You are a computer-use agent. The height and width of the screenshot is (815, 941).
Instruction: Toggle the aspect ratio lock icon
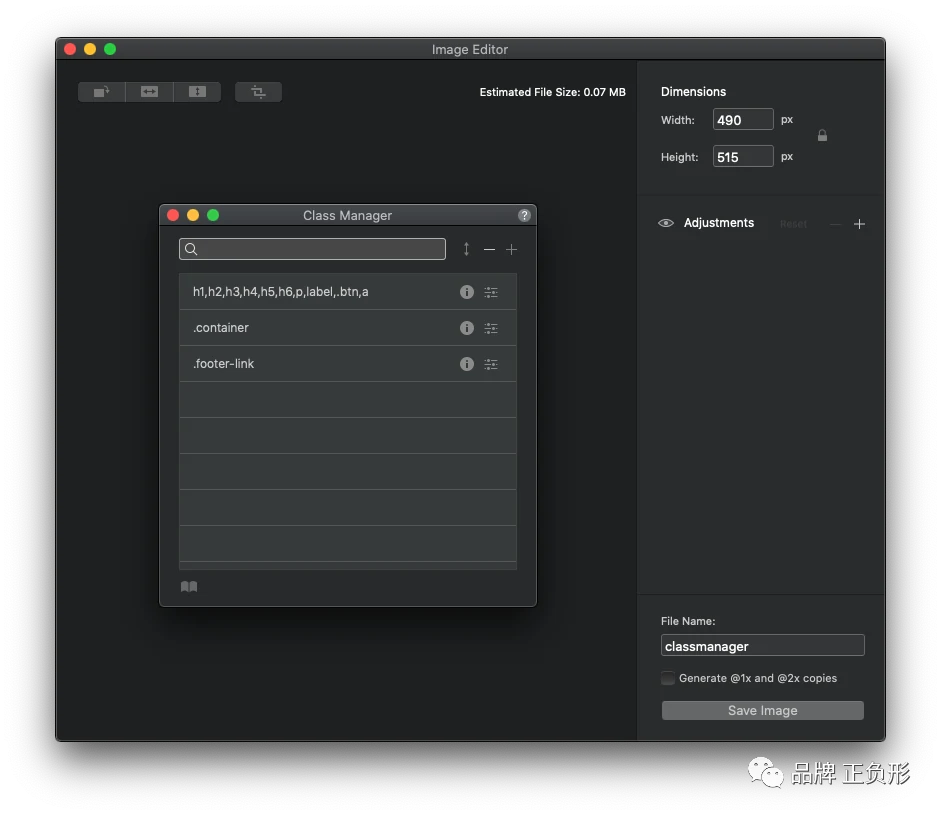coord(822,136)
